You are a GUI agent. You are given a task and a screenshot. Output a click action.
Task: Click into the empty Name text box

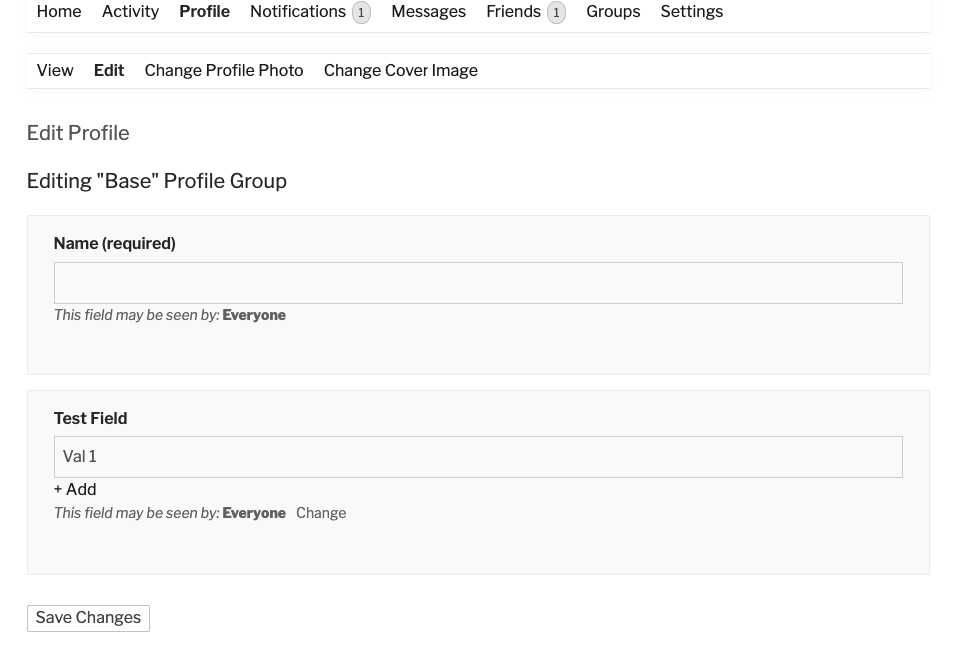tap(478, 283)
